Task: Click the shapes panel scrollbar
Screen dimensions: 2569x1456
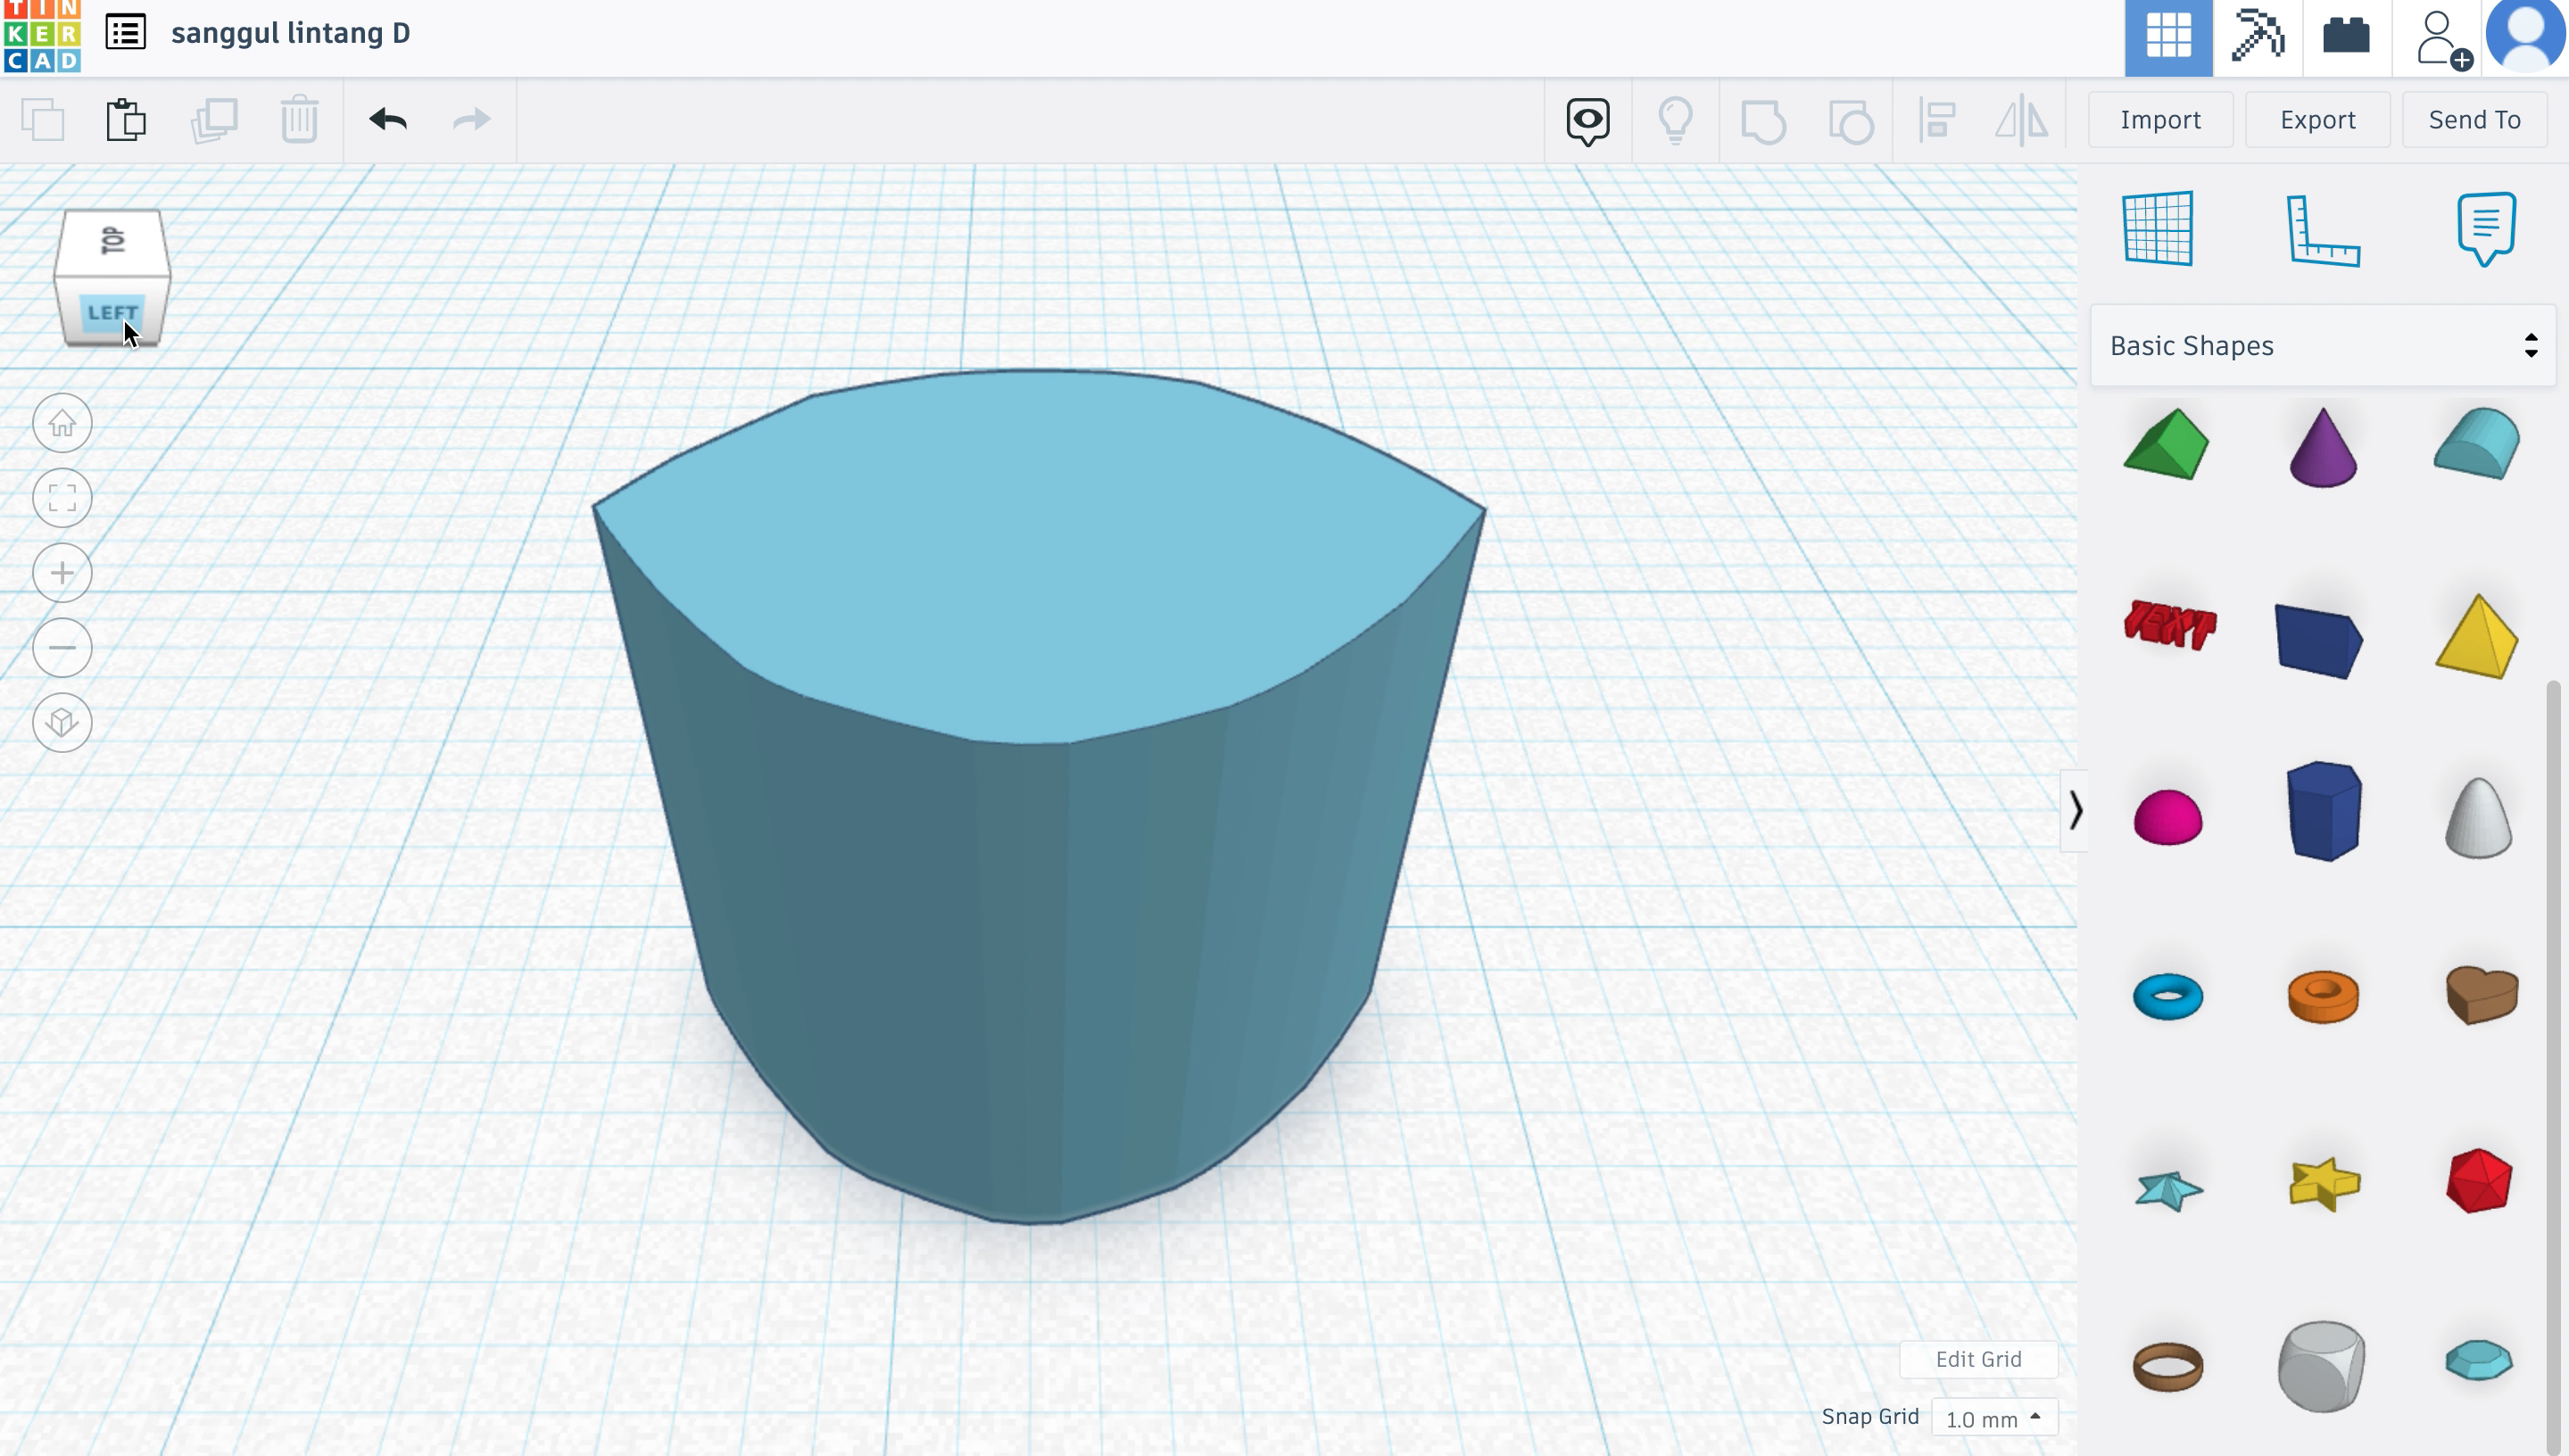Action: point(2552,1066)
